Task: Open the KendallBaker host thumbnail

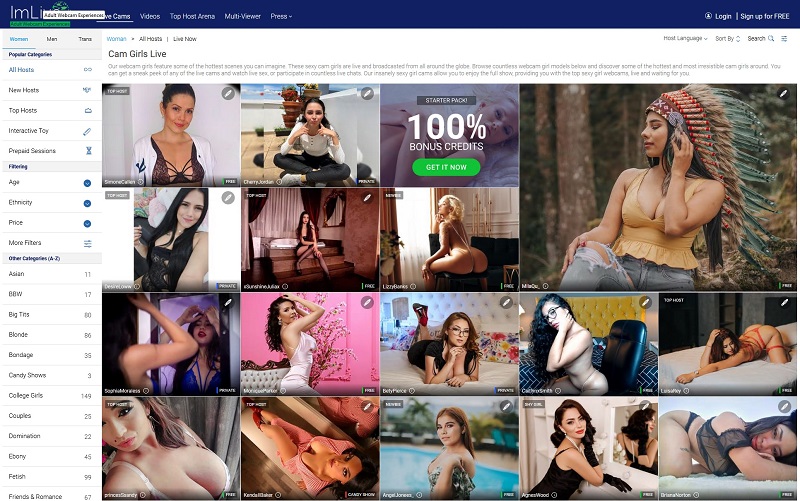Action: 310,448
